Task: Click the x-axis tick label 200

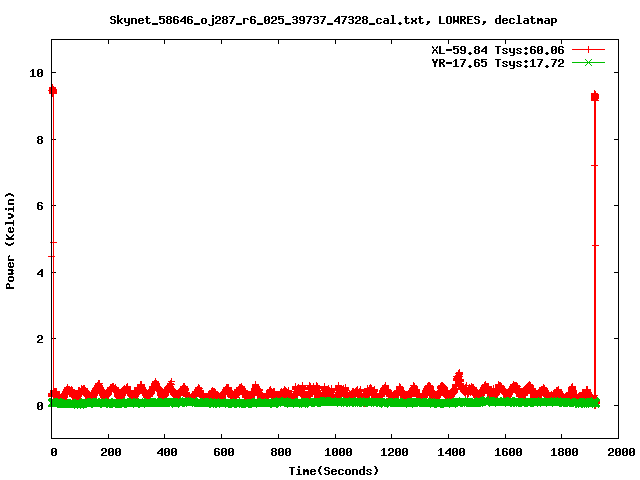Action: [111, 452]
